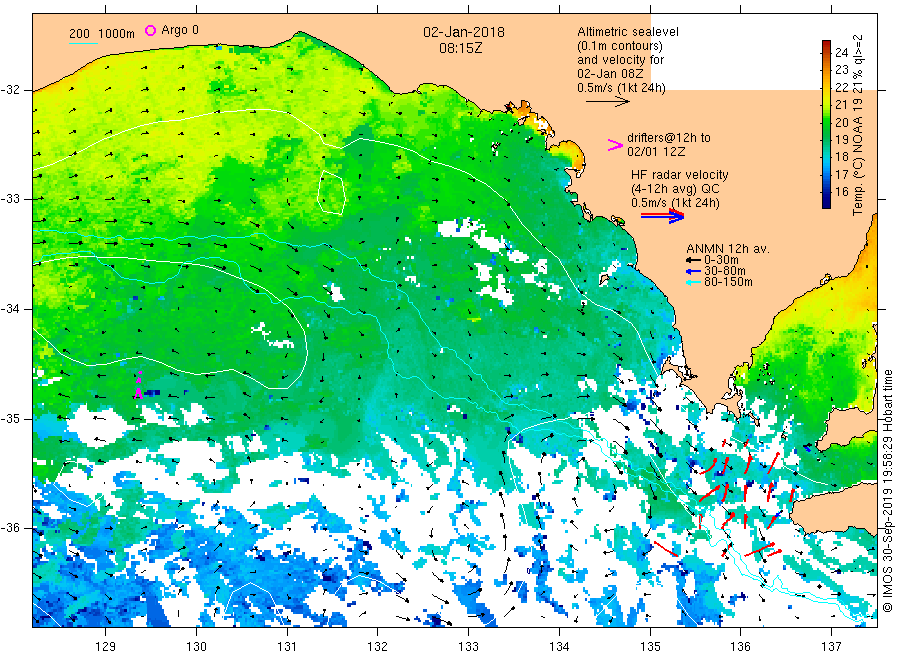Click the dark blue bottom of the temperature color bar

pos(827,202)
